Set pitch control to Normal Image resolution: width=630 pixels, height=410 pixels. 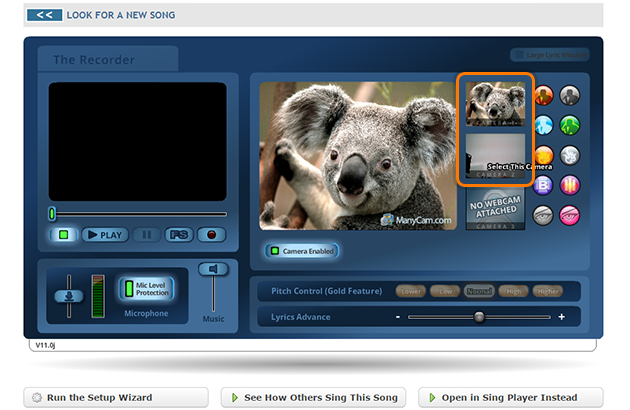coord(479,291)
